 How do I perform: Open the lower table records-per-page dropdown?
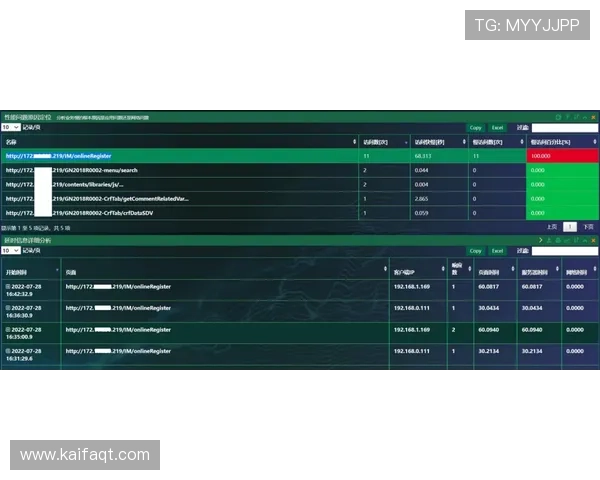coord(11,251)
